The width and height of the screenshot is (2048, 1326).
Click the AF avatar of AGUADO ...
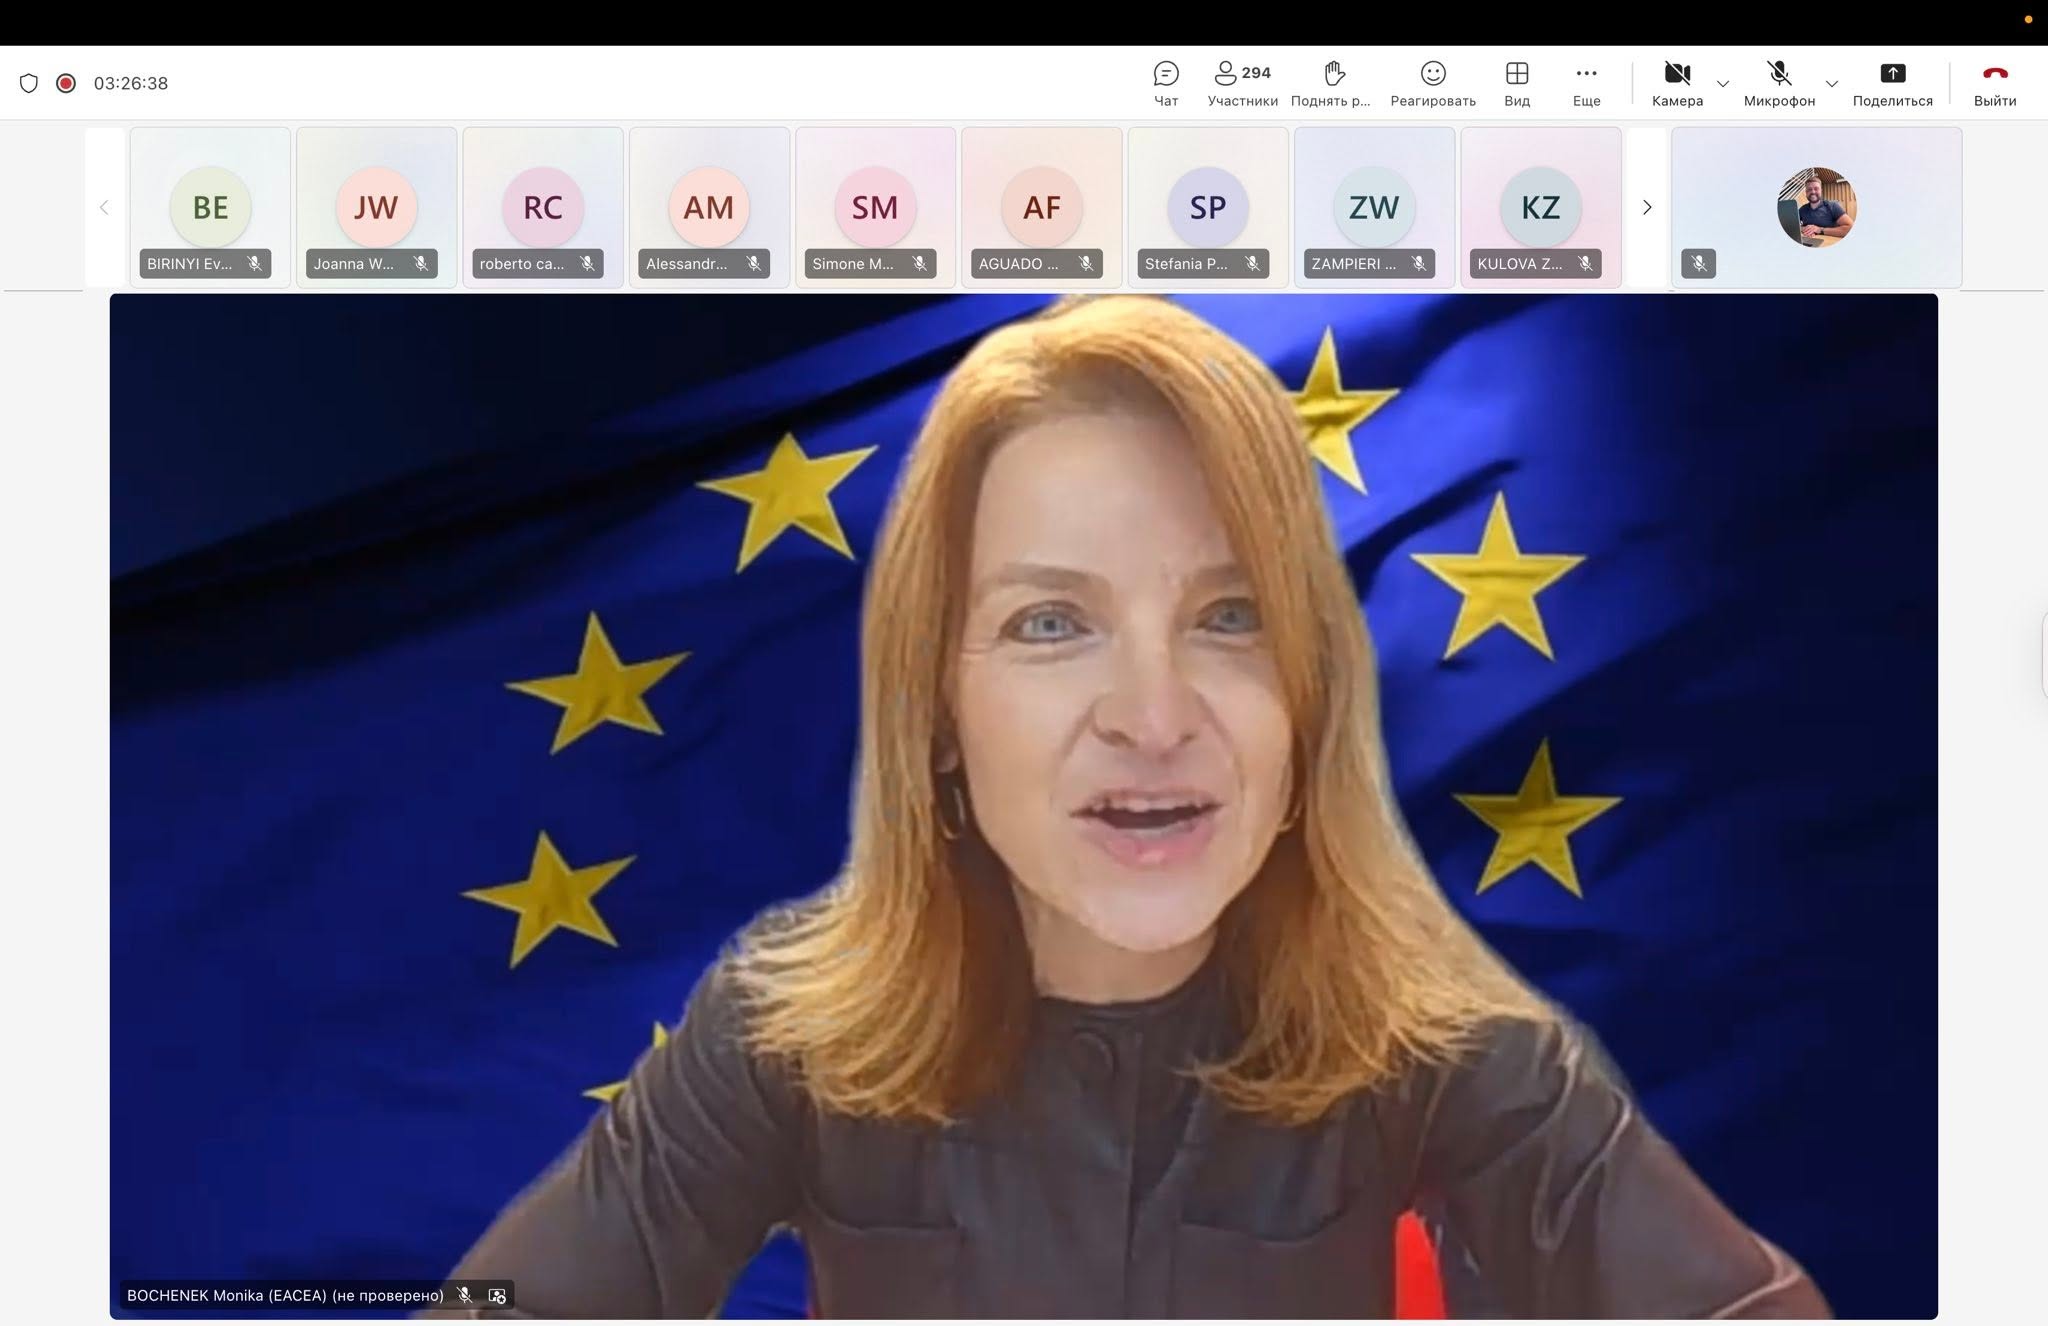pos(1042,207)
